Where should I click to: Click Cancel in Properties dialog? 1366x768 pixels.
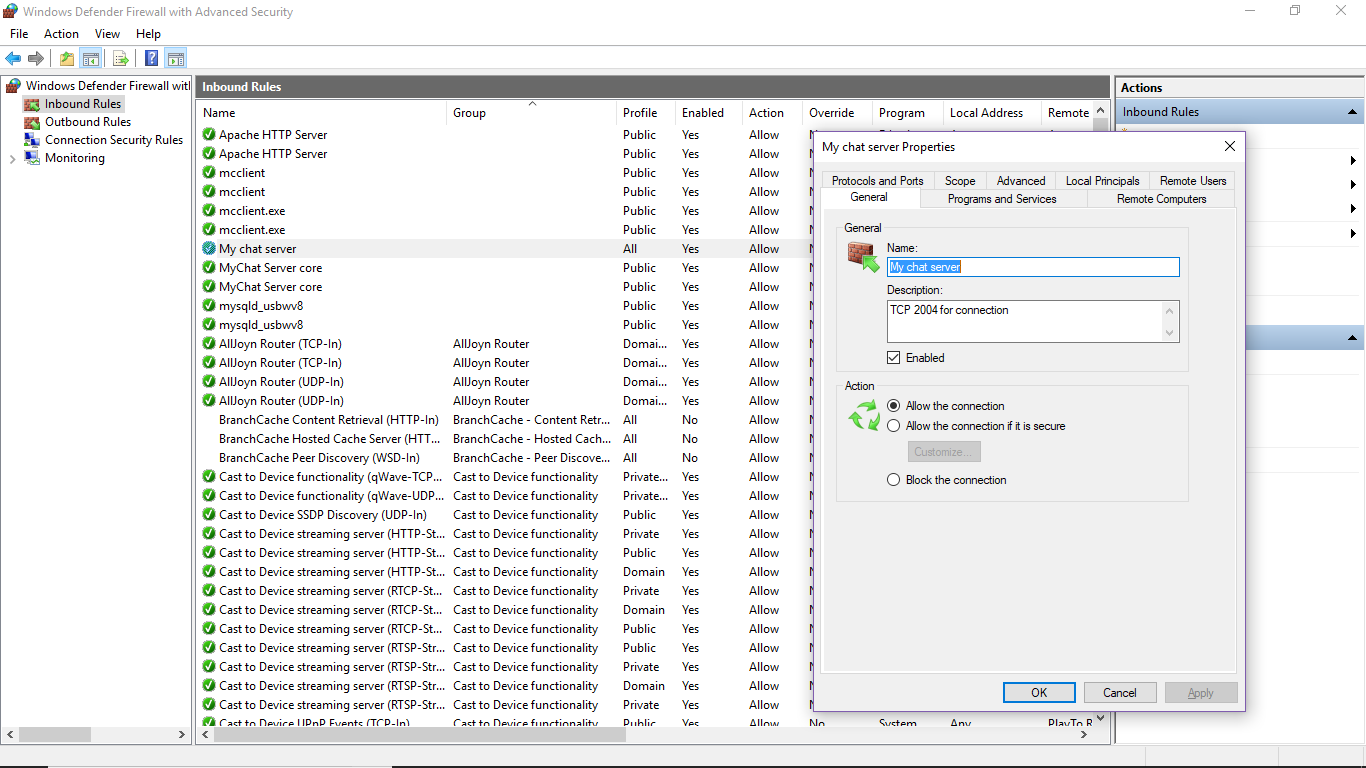pyautogui.click(x=1119, y=693)
